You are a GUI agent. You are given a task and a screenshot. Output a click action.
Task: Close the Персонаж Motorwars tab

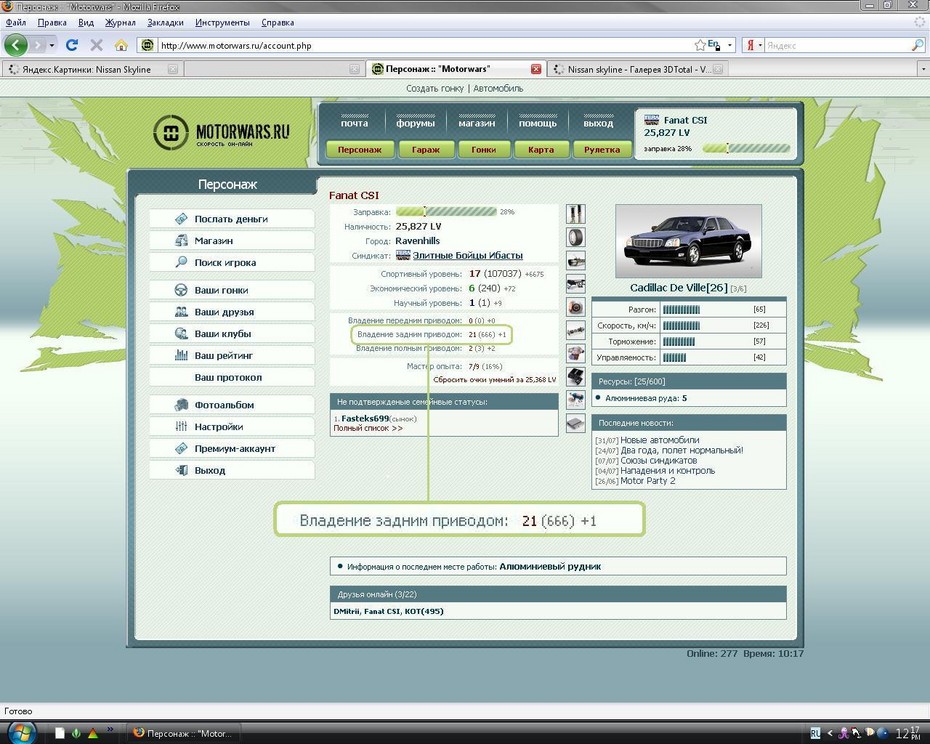pyautogui.click(x=536, y=69)
